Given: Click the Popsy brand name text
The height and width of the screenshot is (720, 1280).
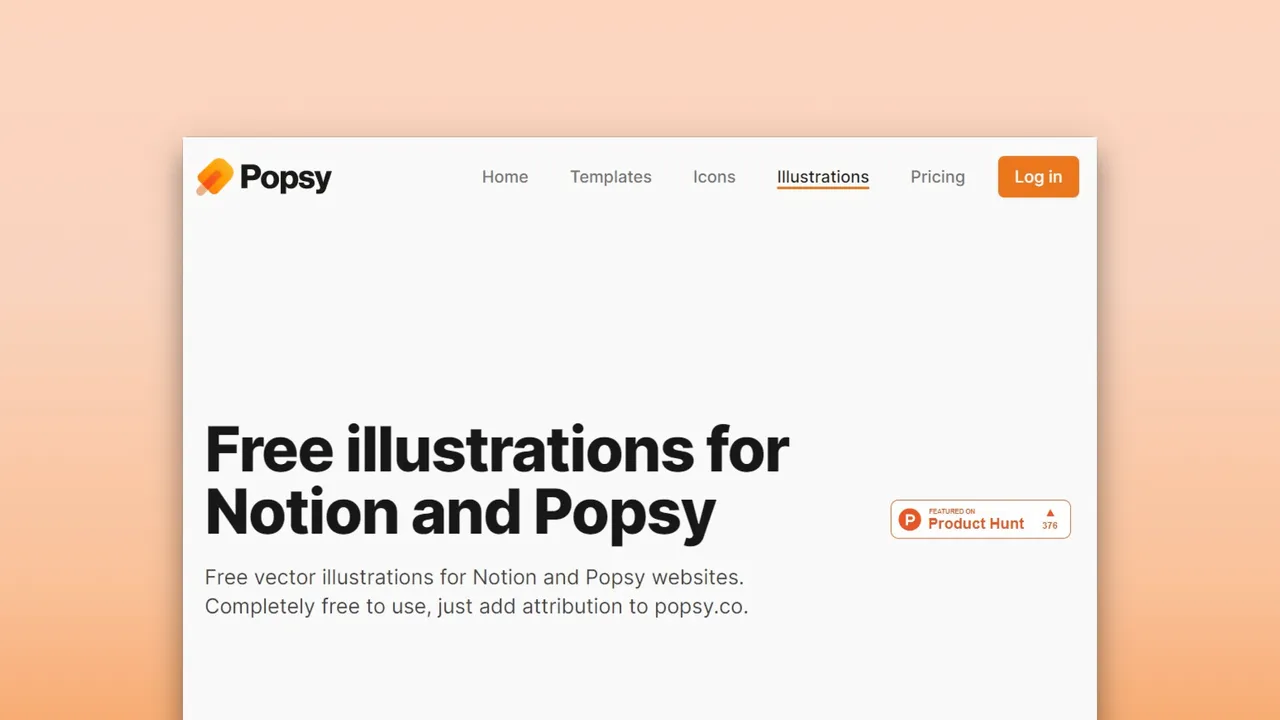Looking at the screenshot, I should coord(285,178).
